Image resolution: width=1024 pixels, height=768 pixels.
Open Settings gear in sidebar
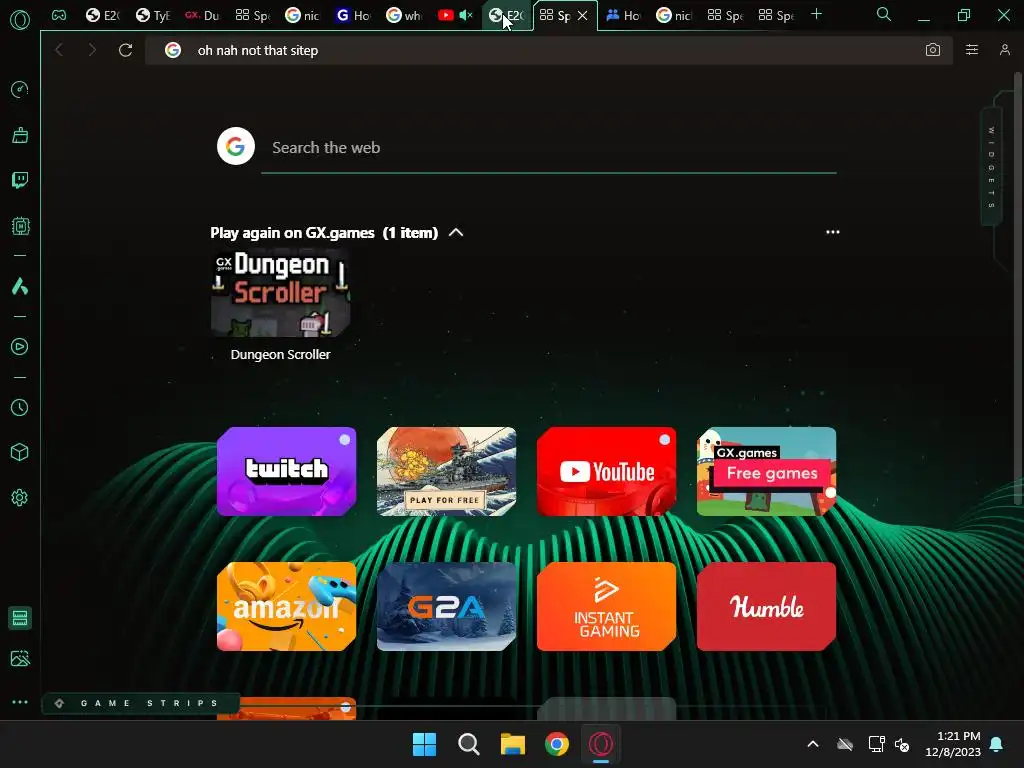coord(20,498)
